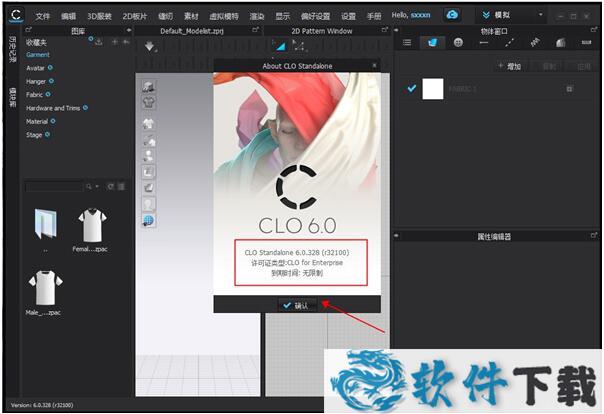
Task: Click the library search input field
Action: [56, 186]
